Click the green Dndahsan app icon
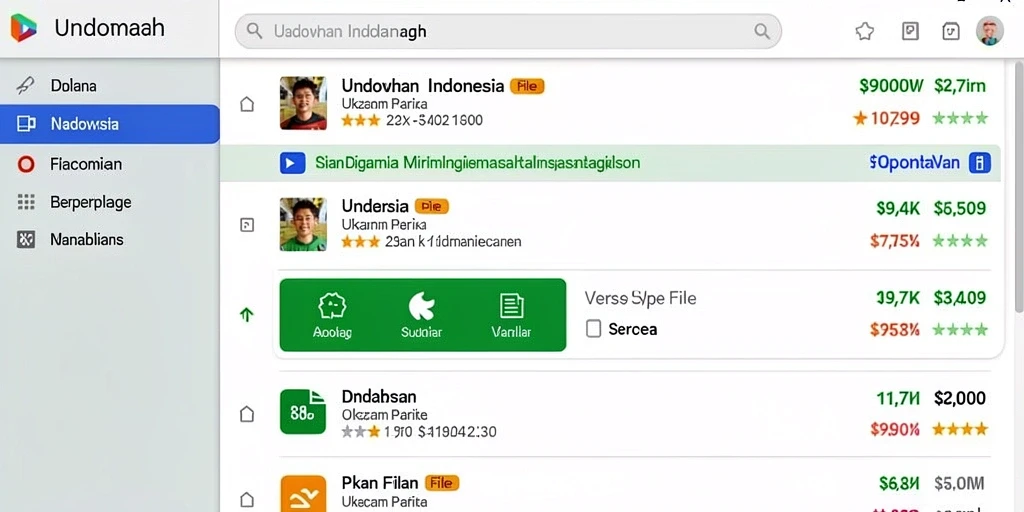The width and height of the screenshot is (1024, 512). [x=303, y=411]
